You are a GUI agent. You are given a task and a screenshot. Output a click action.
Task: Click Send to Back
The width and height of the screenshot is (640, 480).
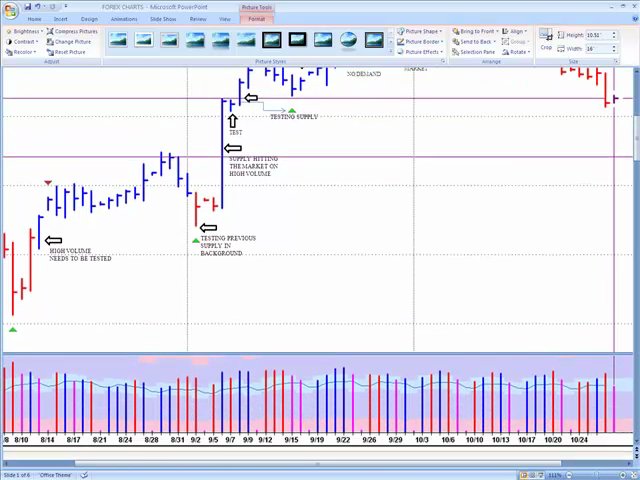[474, 42]
